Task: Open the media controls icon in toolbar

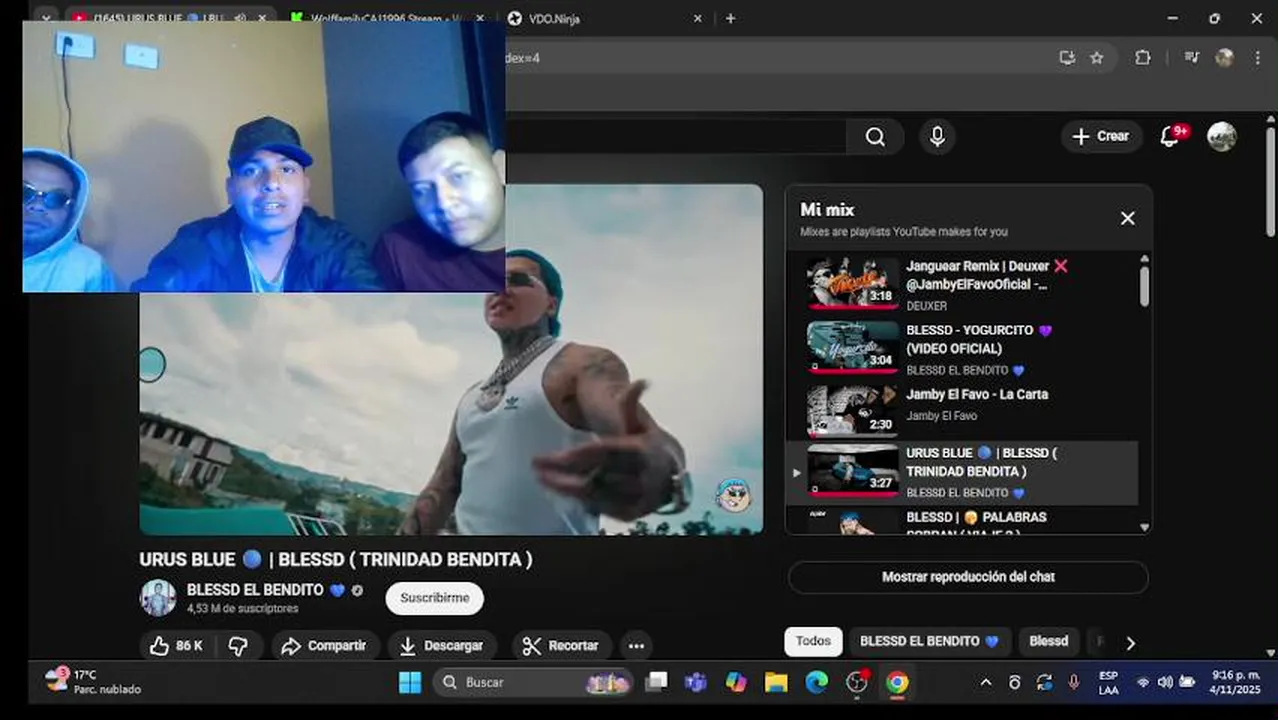Action: click(1191, 58)
